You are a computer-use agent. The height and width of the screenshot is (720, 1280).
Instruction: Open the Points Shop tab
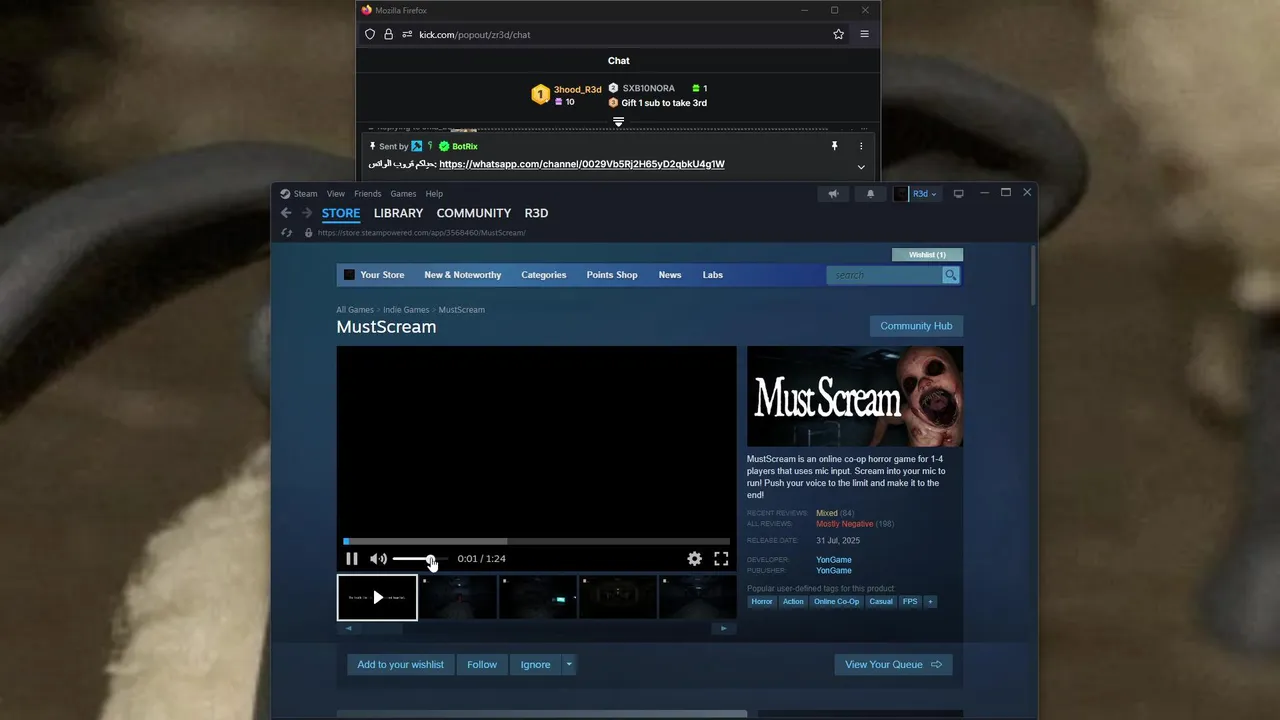point(612,275)
